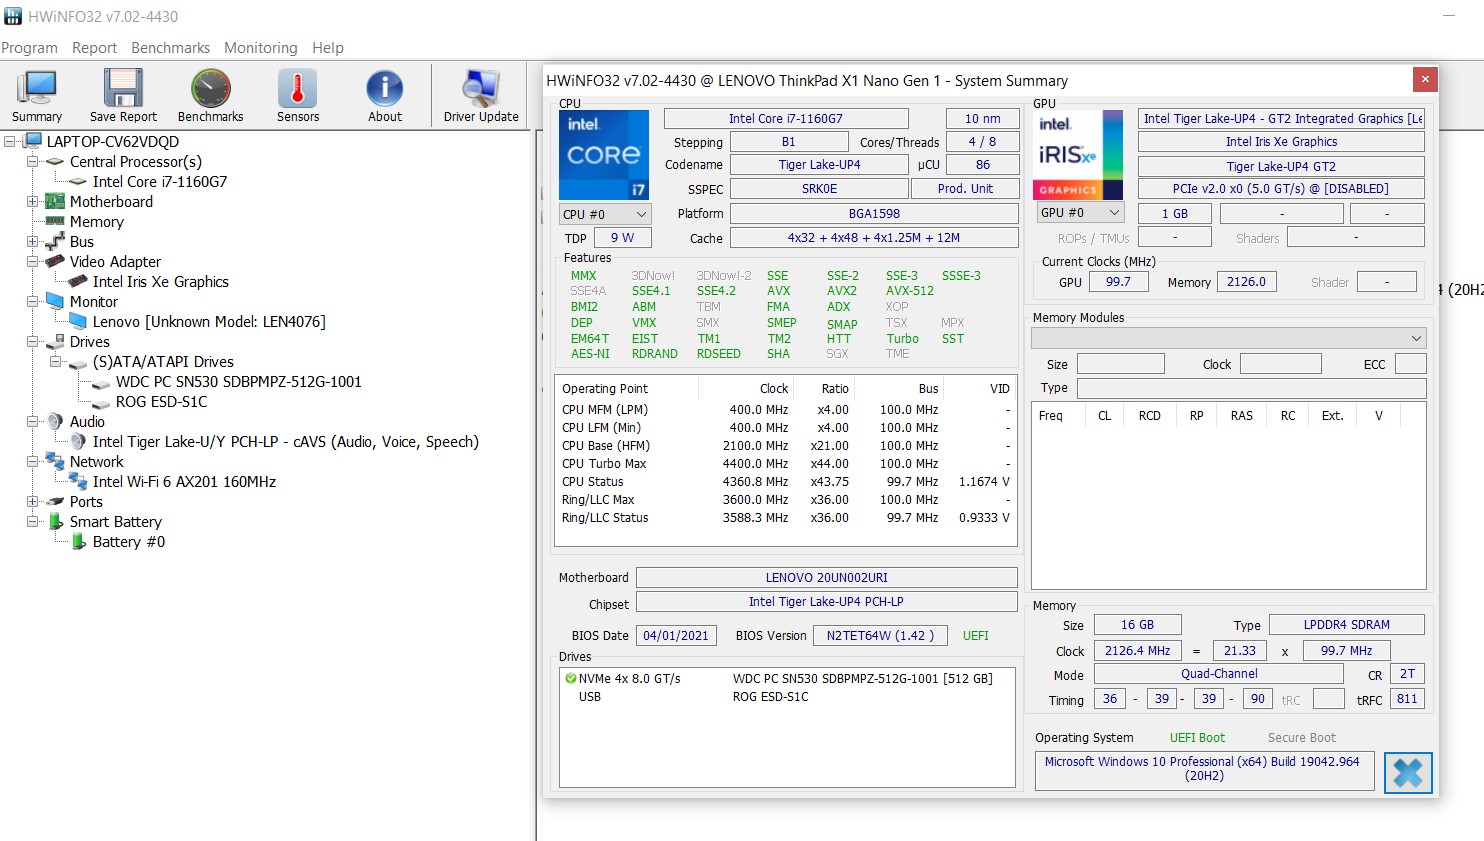Screen dimensions: 1484x841
Task: Open the GPU #0 selector dropdown
Action: coord(1079,213)
